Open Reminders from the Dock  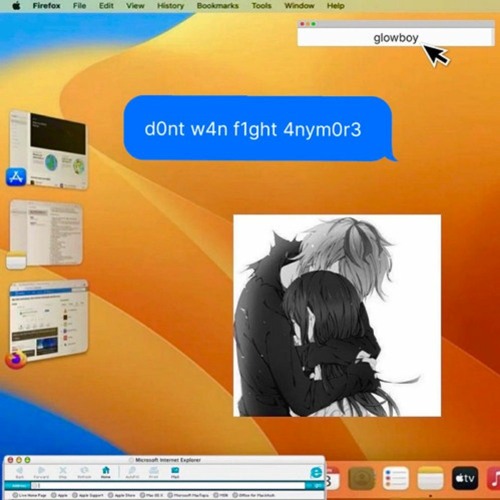tap(396, 478)
